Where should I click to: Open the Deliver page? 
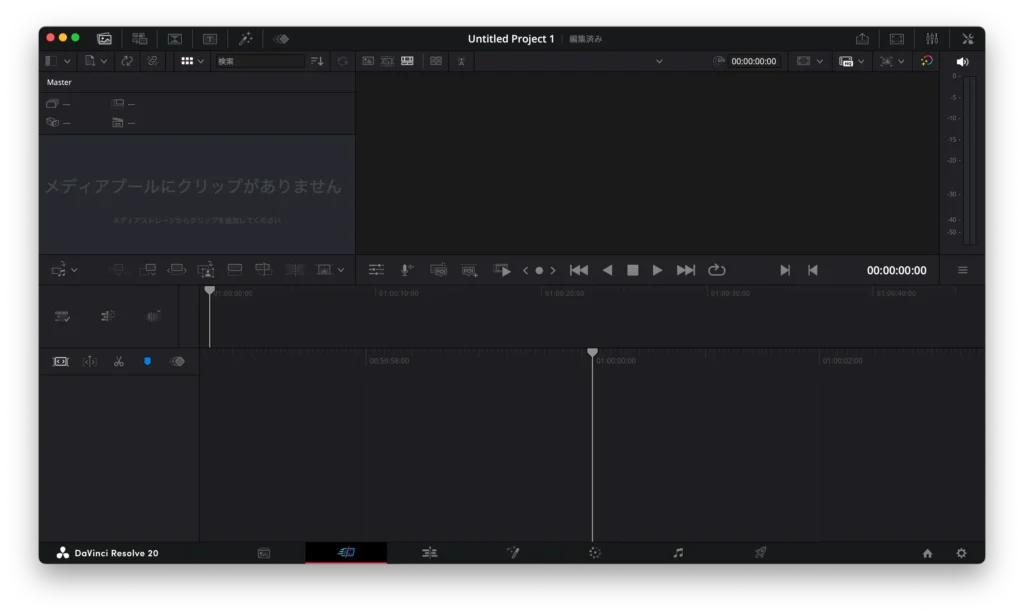pyautogui.click(x=760, y=551)
